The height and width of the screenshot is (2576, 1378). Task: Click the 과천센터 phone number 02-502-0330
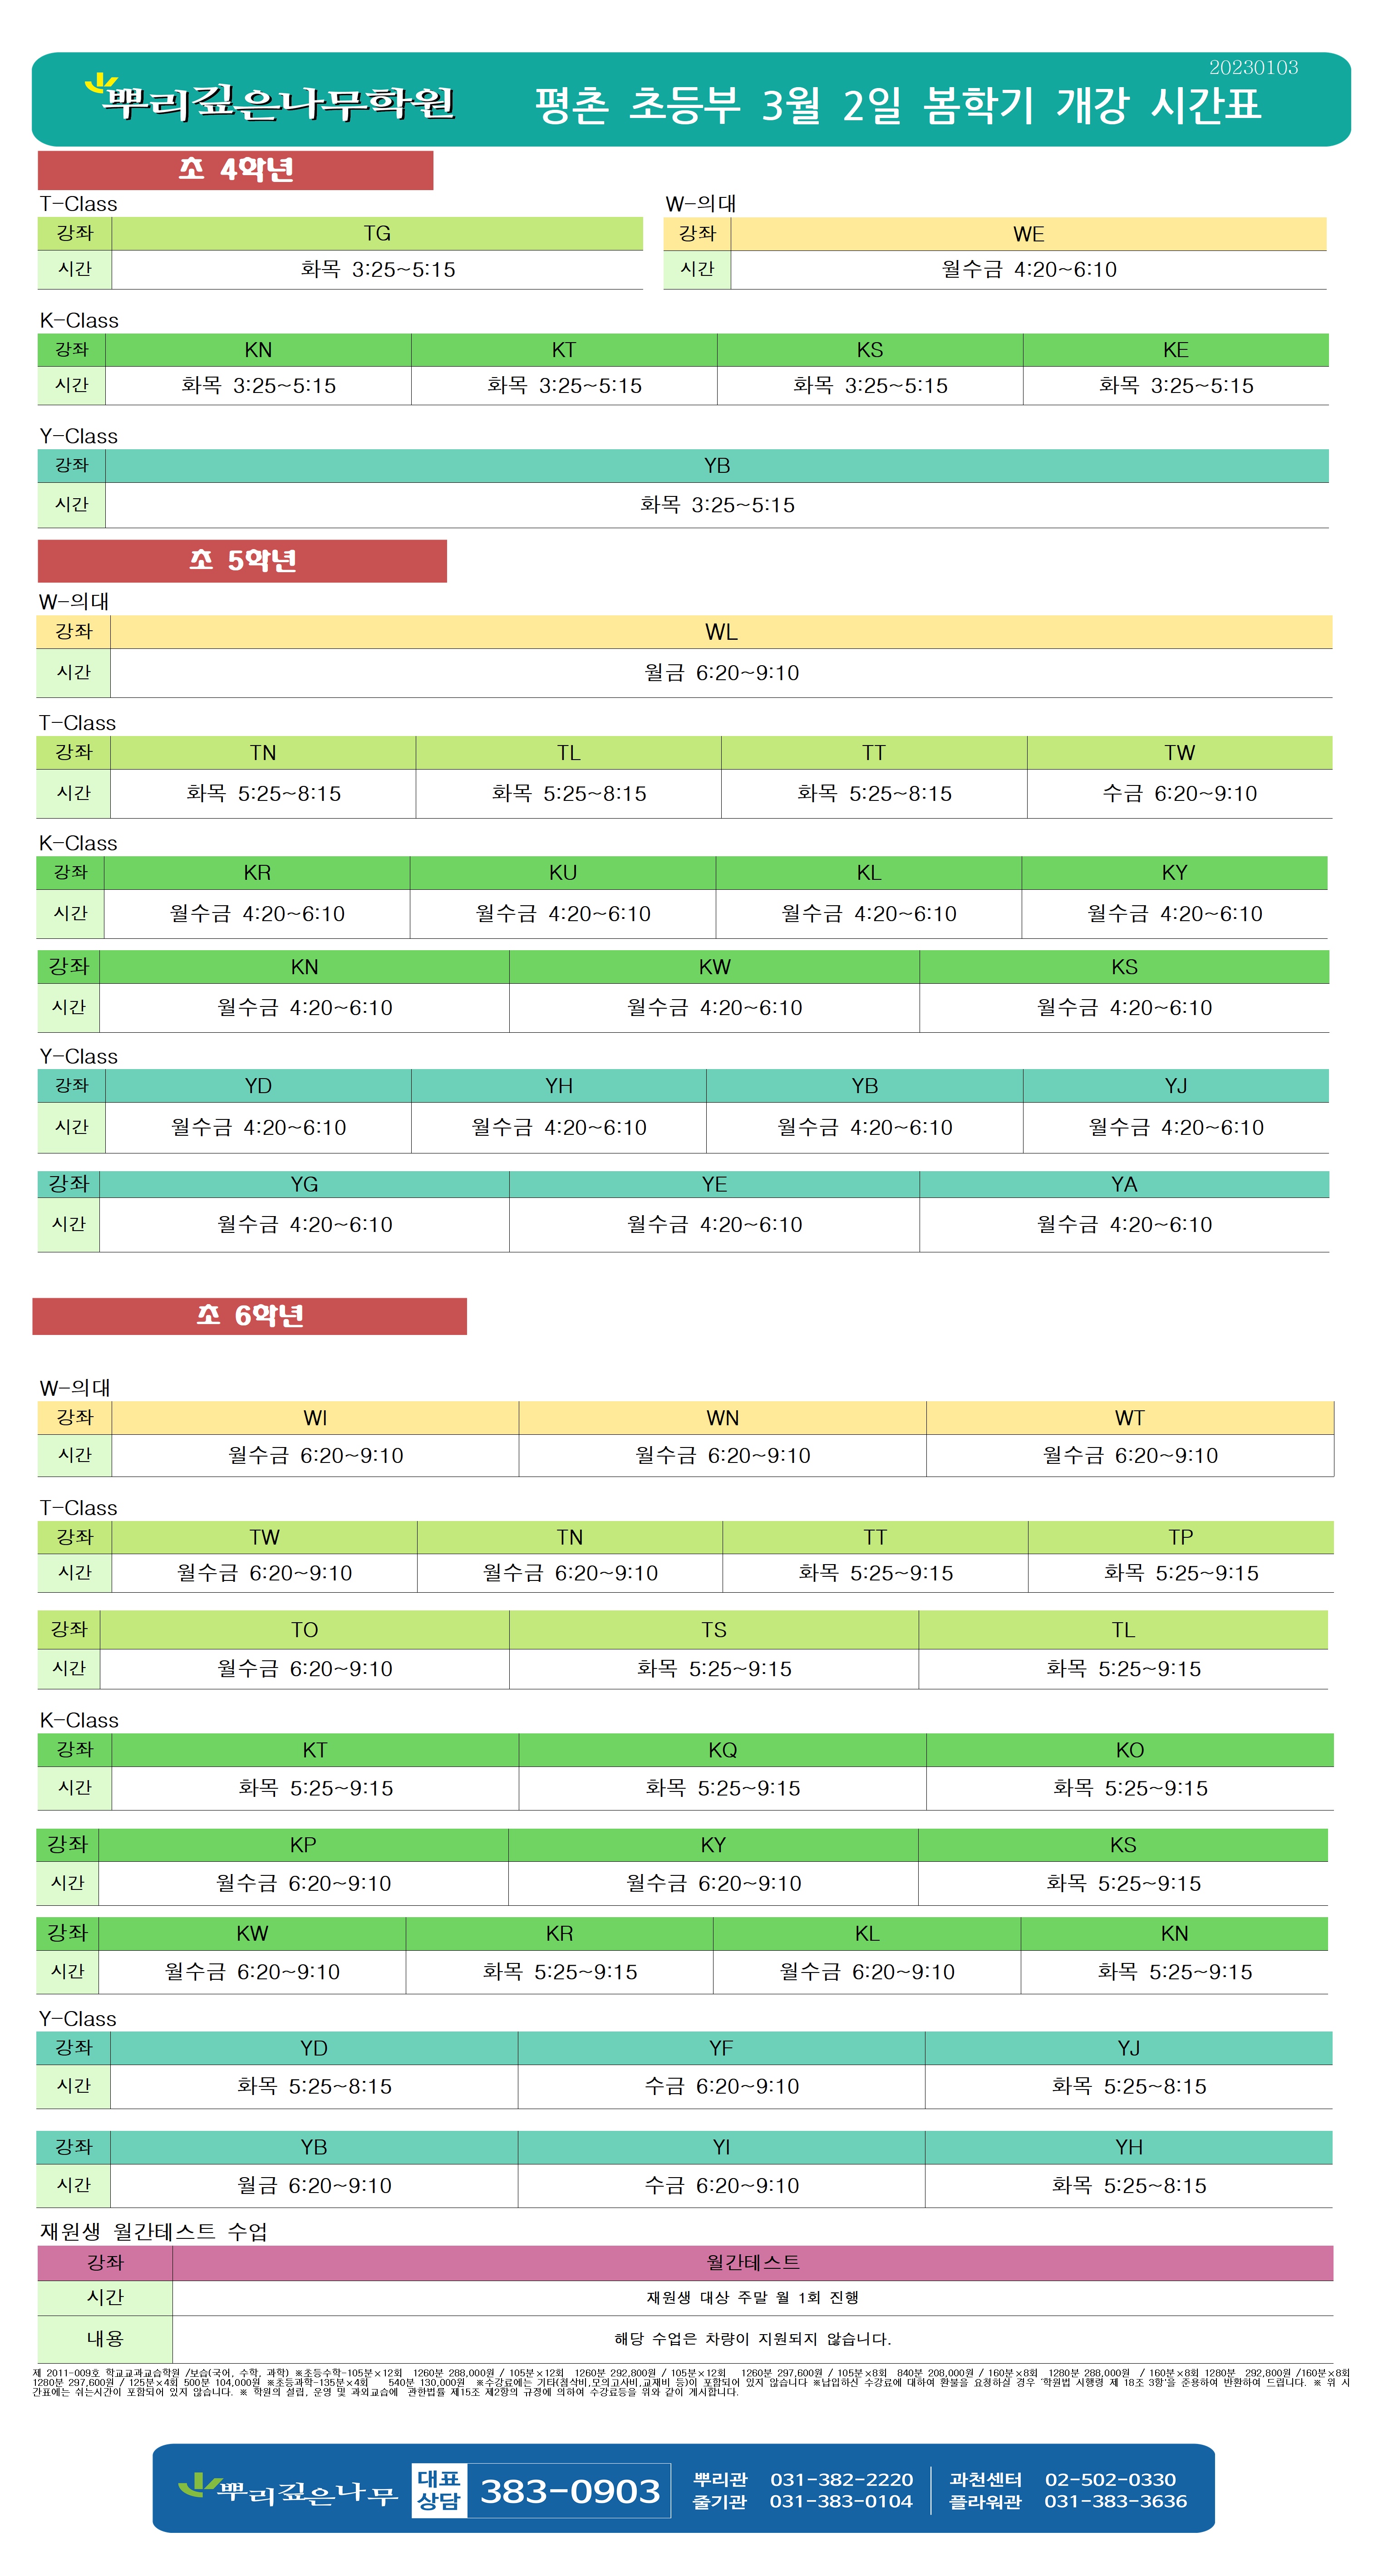[1110, 2479]
